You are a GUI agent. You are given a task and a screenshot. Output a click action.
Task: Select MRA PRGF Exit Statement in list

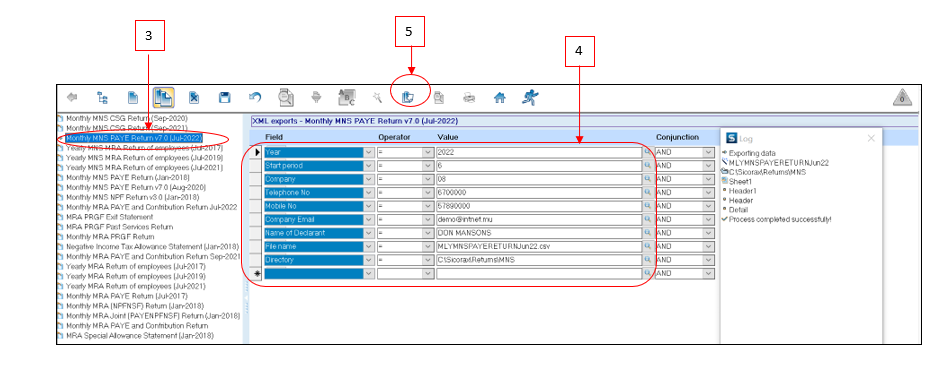pos(109,217)
